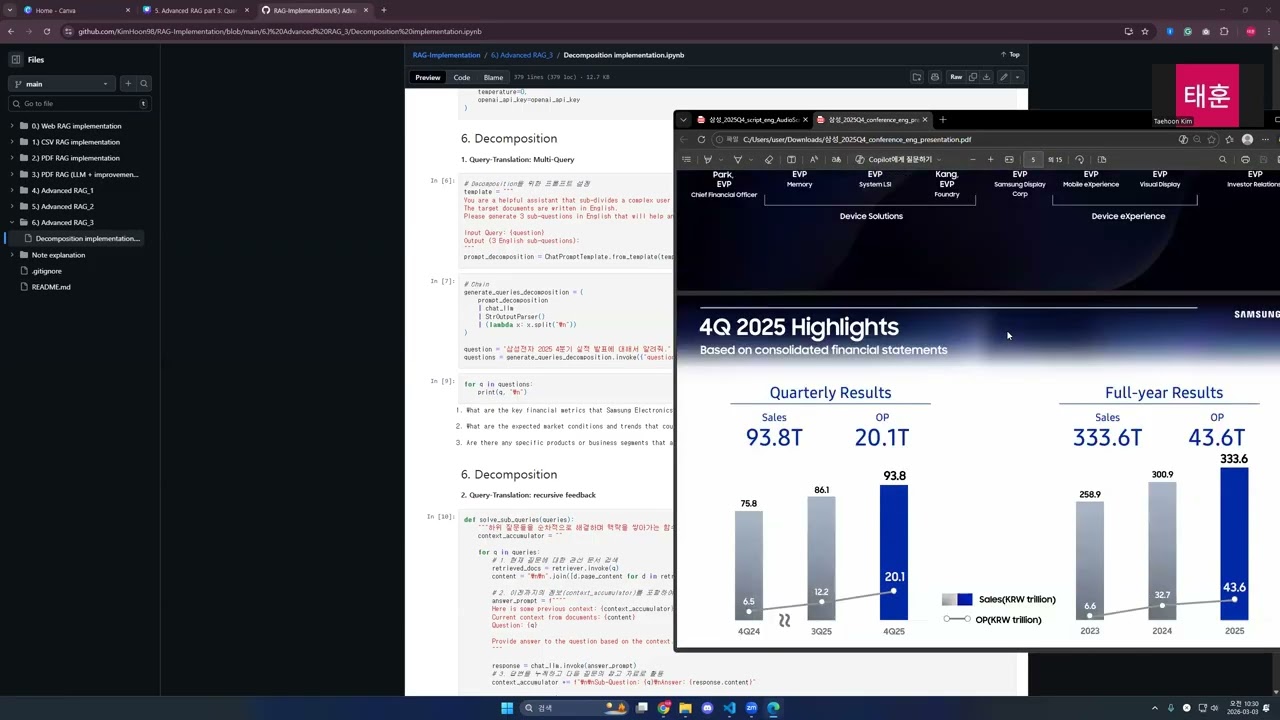Click the GitHub Files panel collapse icon
This screenshot has width=1280, height=720.
coord(16,60)
